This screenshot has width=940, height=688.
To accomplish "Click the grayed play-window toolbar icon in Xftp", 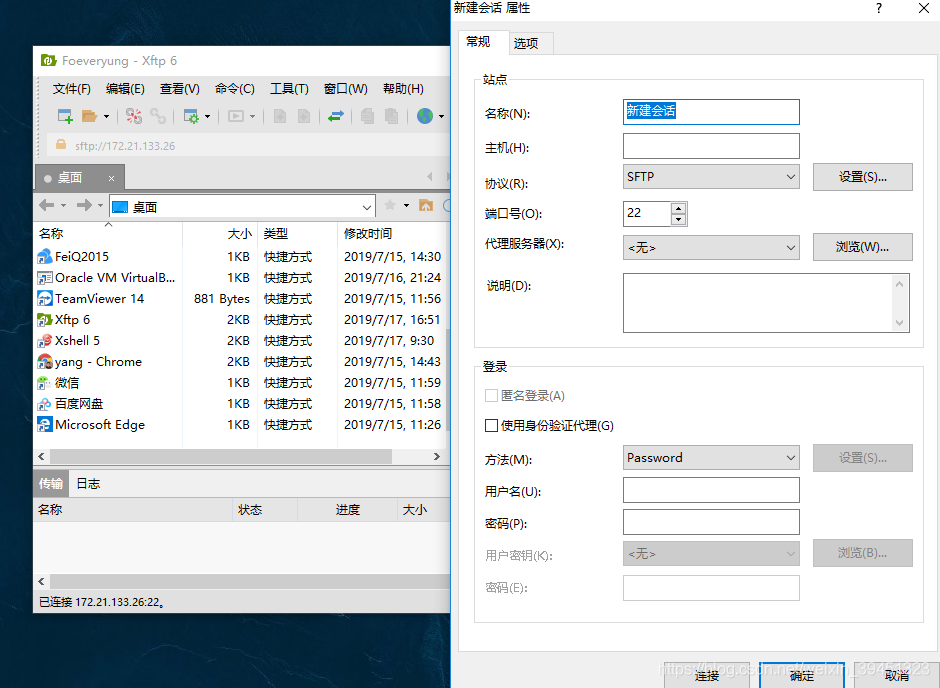I will coord(236,116).
